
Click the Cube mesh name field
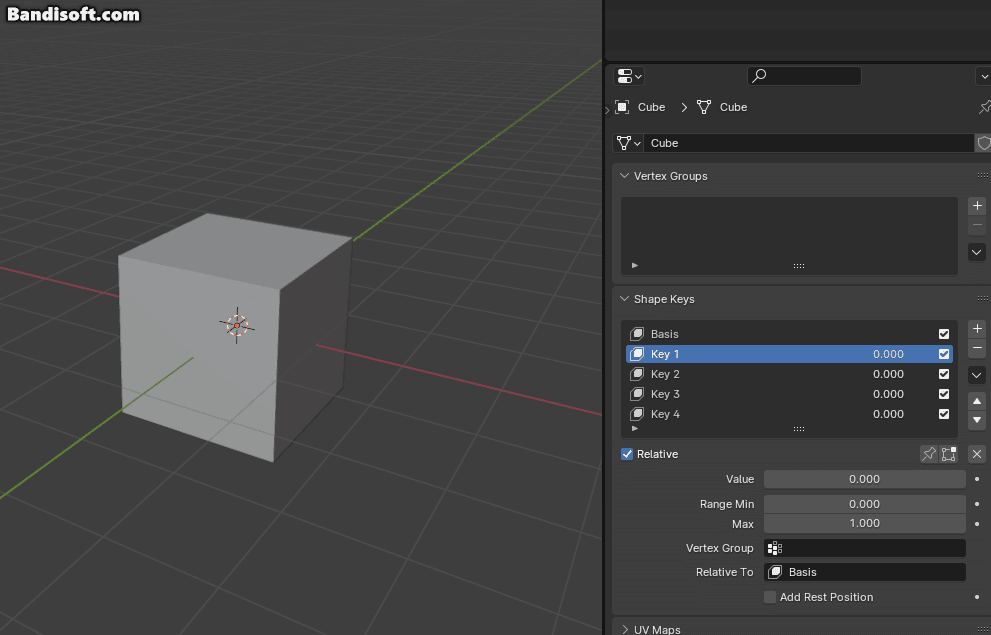click(808, 143)
